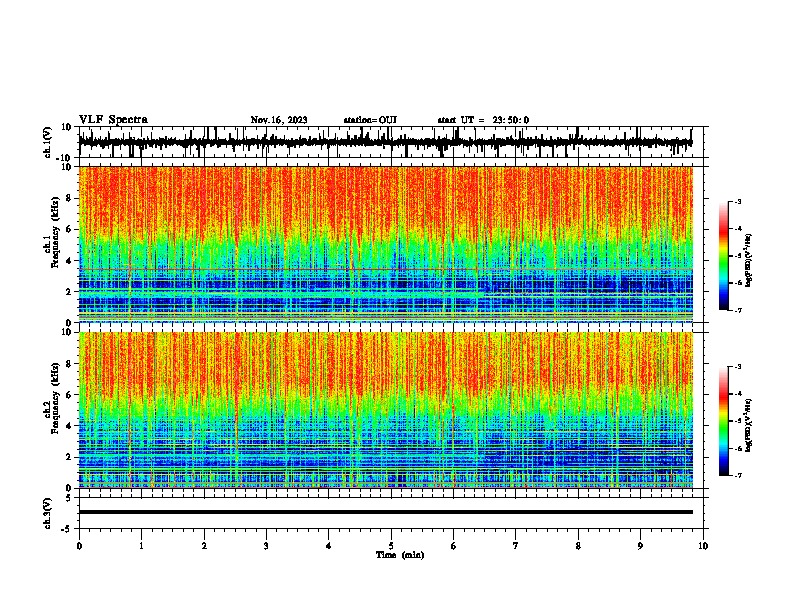The height and width of the screenshot is (612, 792).
Task: Click time axis tick label "2"
Action: tap(204, 546)
